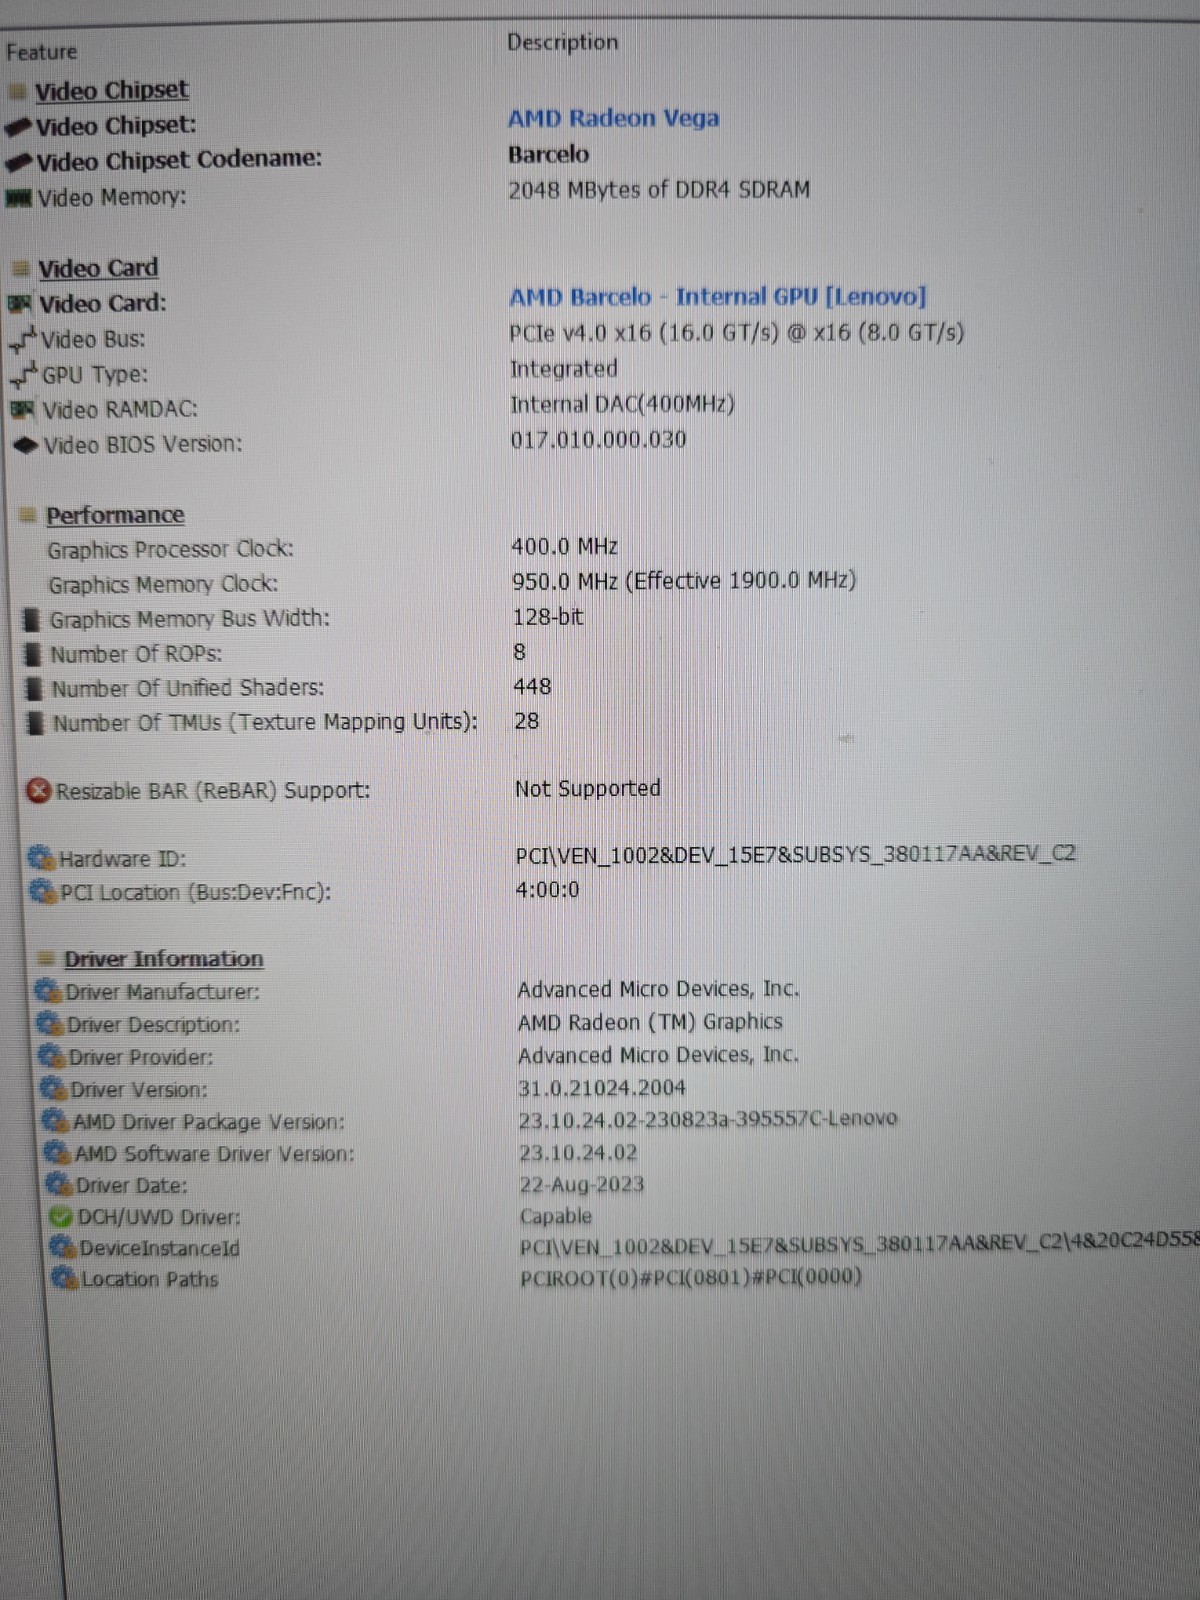Click the gear icon beside Driver Manufacturer
Screen dimensions: 1200x1600
[x=48, y=991]
